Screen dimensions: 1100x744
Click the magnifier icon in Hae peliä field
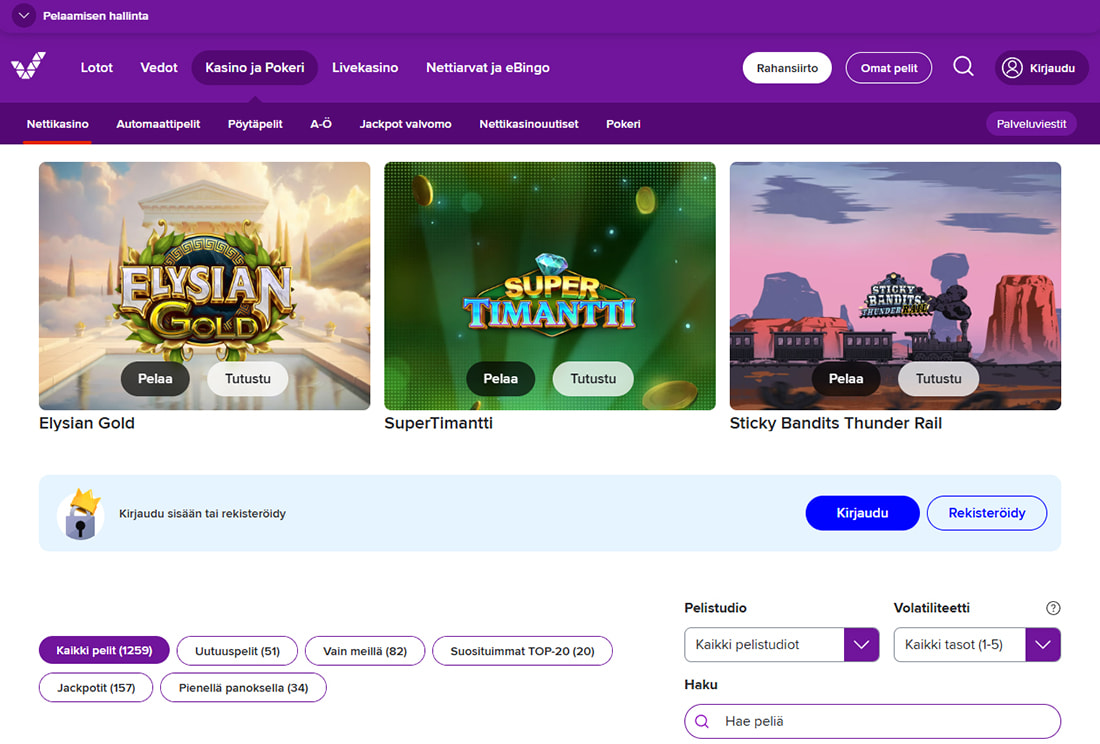[702, 721]
